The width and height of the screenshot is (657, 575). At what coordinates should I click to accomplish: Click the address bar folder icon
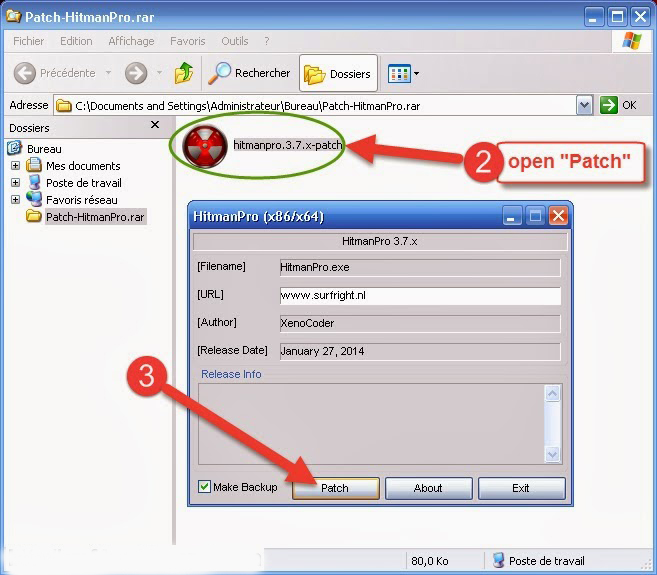[x=64, y=106]
